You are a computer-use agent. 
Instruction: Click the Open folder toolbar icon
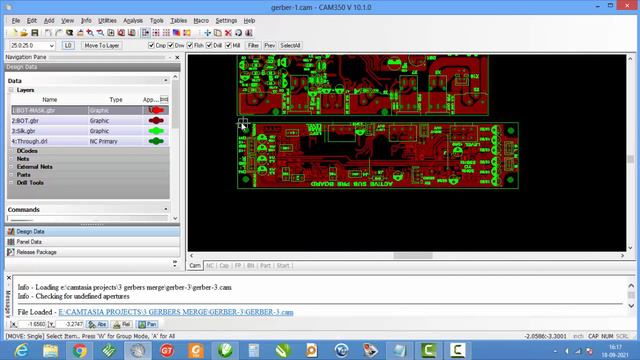[x=24, y=33]
